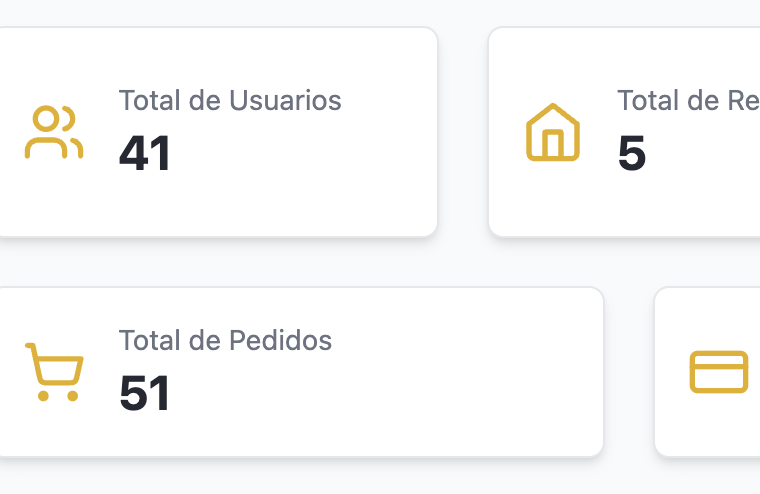This screenshot has height=494, width=760.
Task: Click the partially visible "Total de Re" label
Action: (688, 101)
